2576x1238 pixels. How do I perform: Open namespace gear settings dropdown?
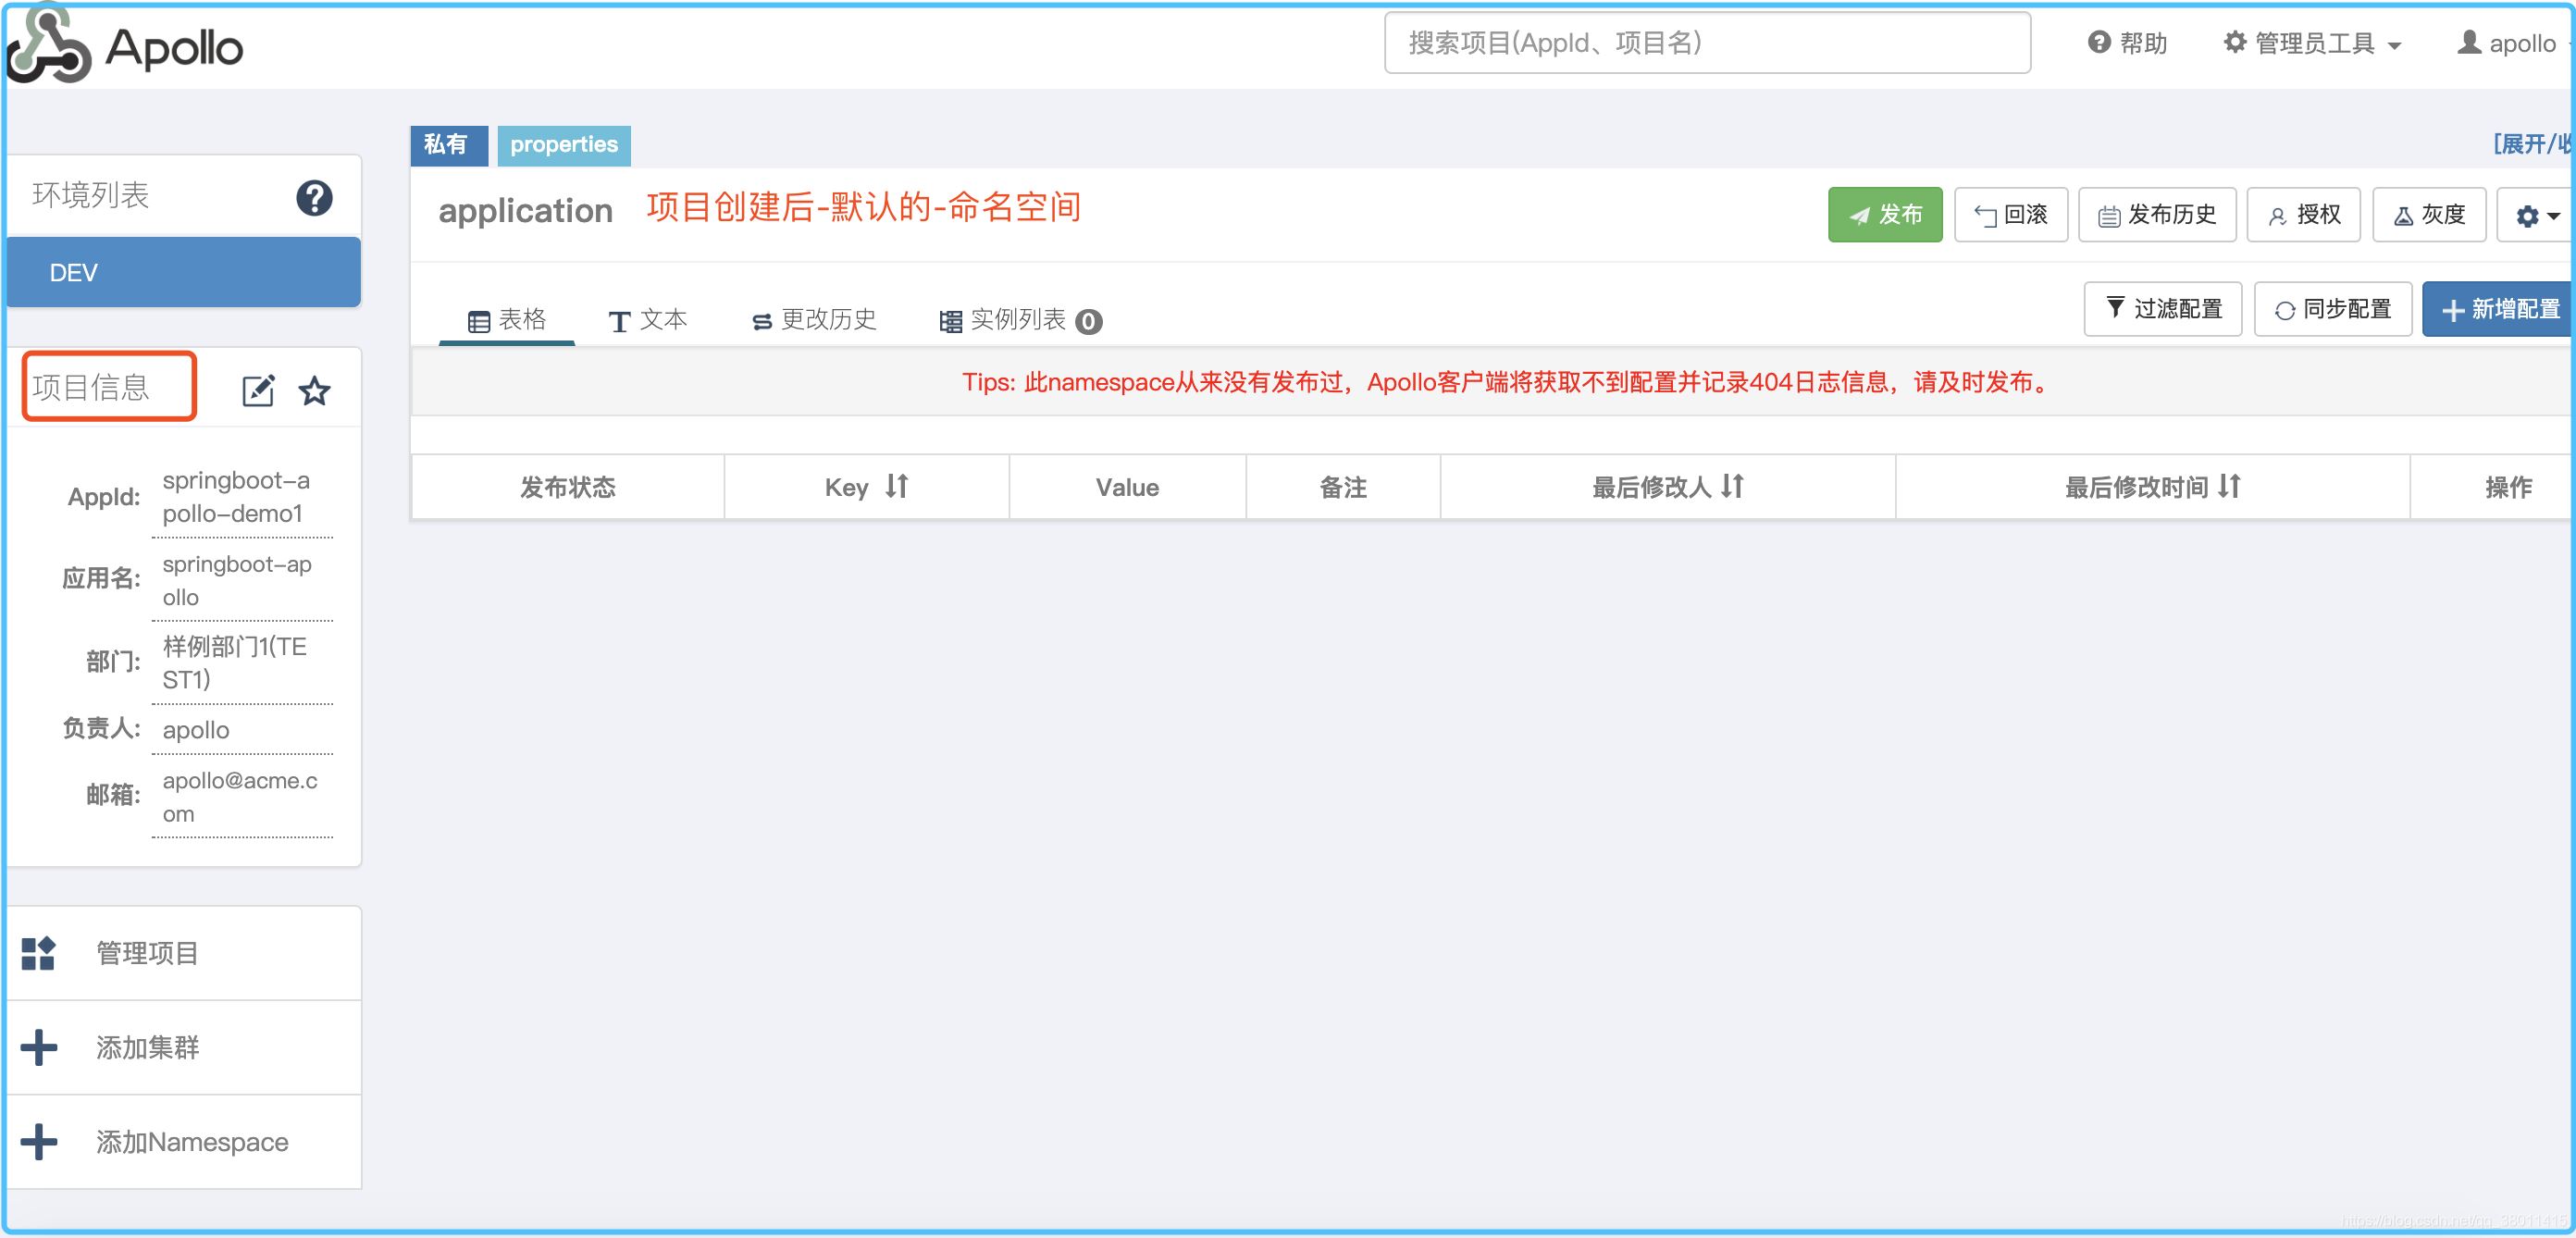coord(2537,215)
